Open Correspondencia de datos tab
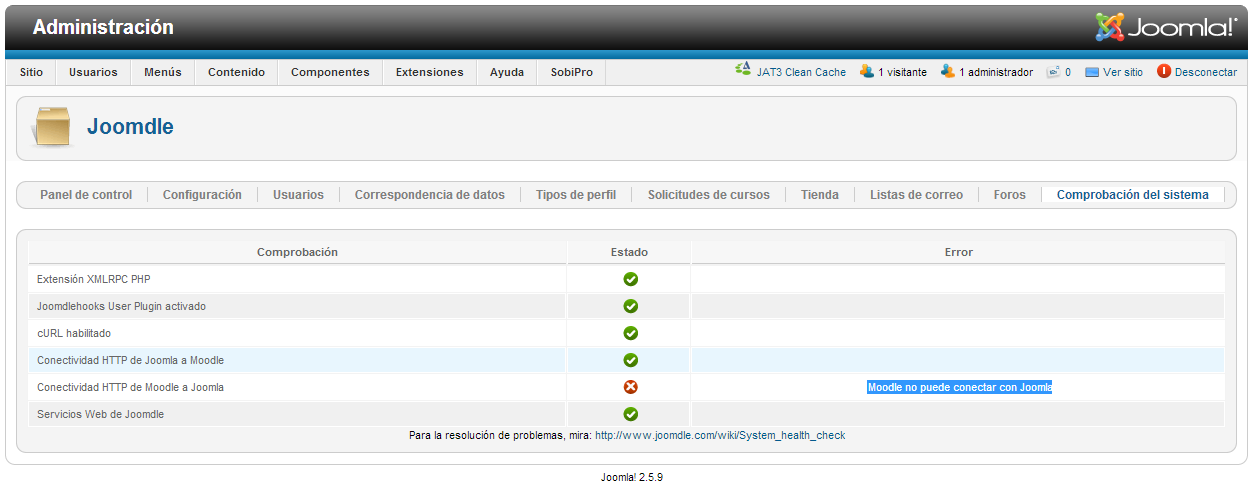 430,195
